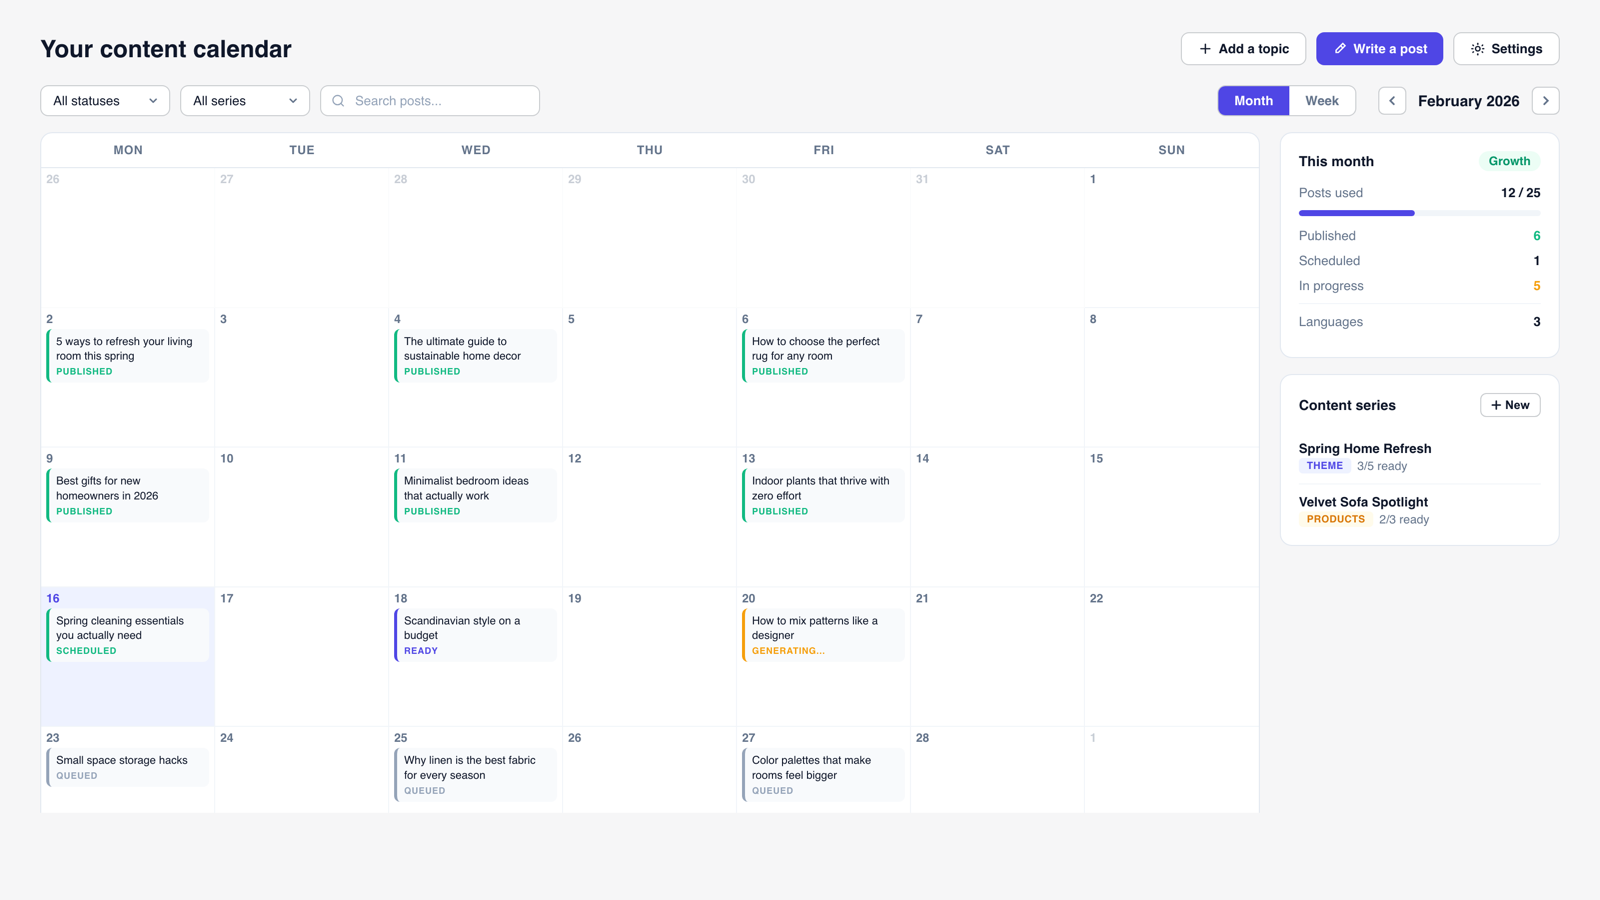
Task: Click the Write a post button
Action: [x=1380, y=48]
